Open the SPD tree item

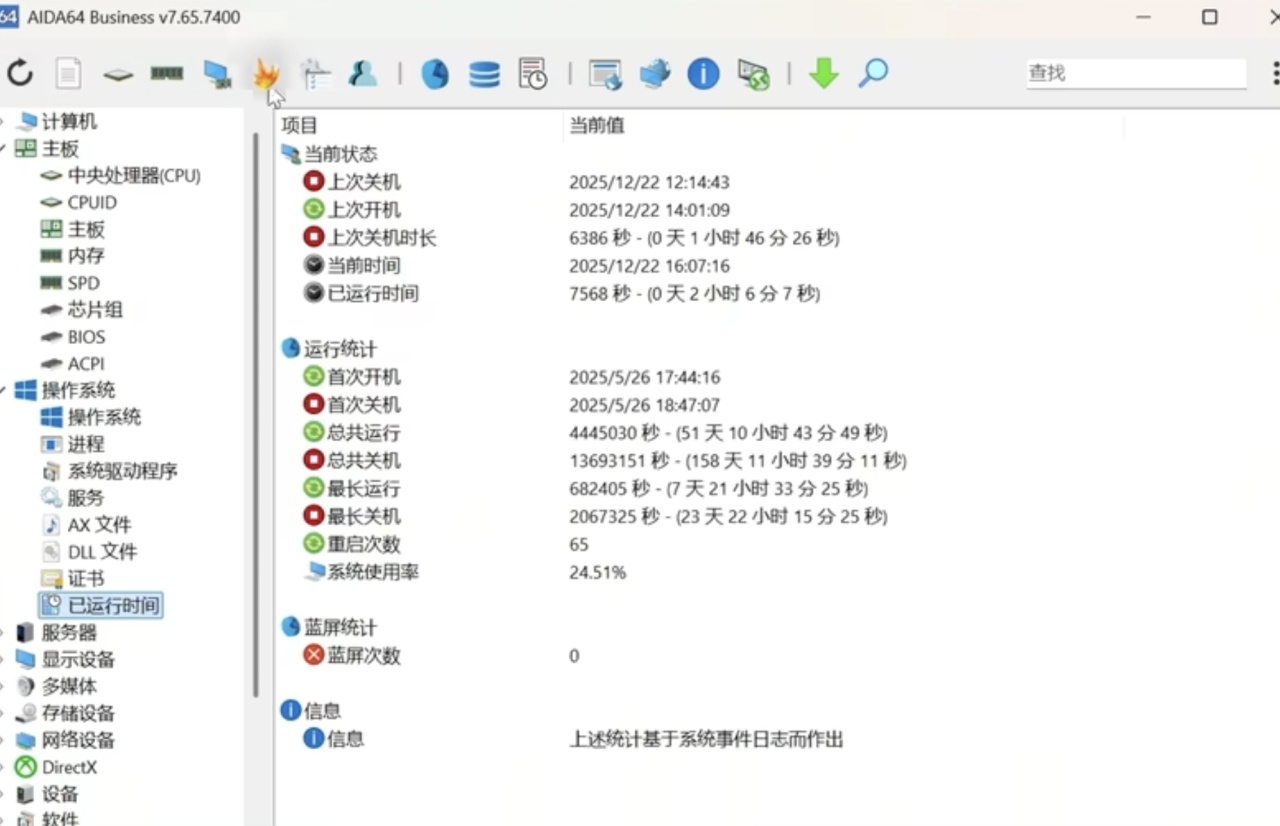click(x=83, y=283)
